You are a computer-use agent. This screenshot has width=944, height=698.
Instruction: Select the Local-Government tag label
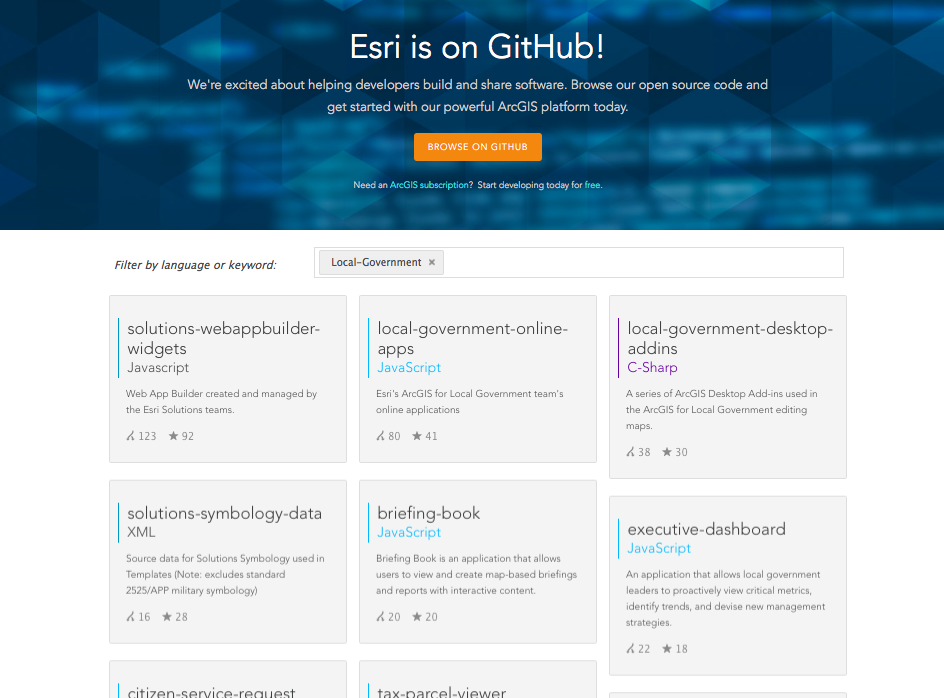click(x=376, y=263)
